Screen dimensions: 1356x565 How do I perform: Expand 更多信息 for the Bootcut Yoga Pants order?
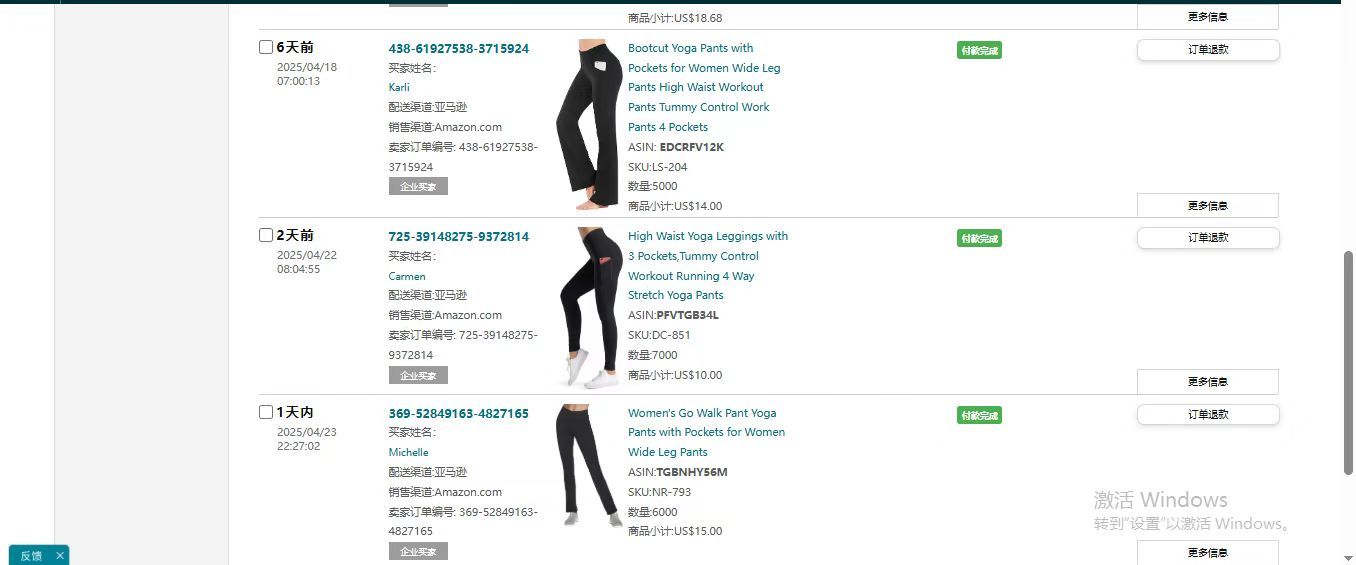pos(1208,205)
